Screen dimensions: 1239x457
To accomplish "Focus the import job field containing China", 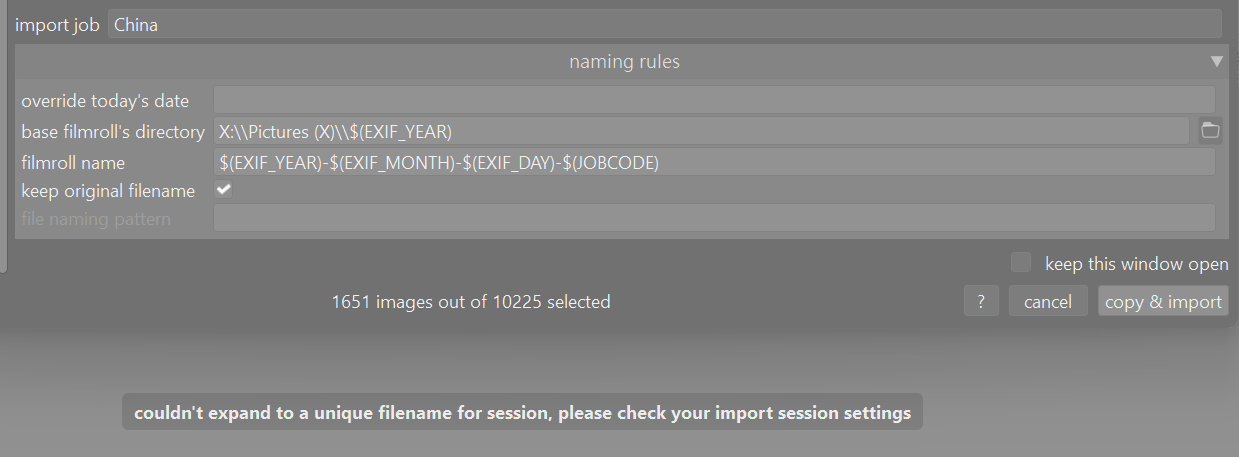I will [x=664, y=25].
